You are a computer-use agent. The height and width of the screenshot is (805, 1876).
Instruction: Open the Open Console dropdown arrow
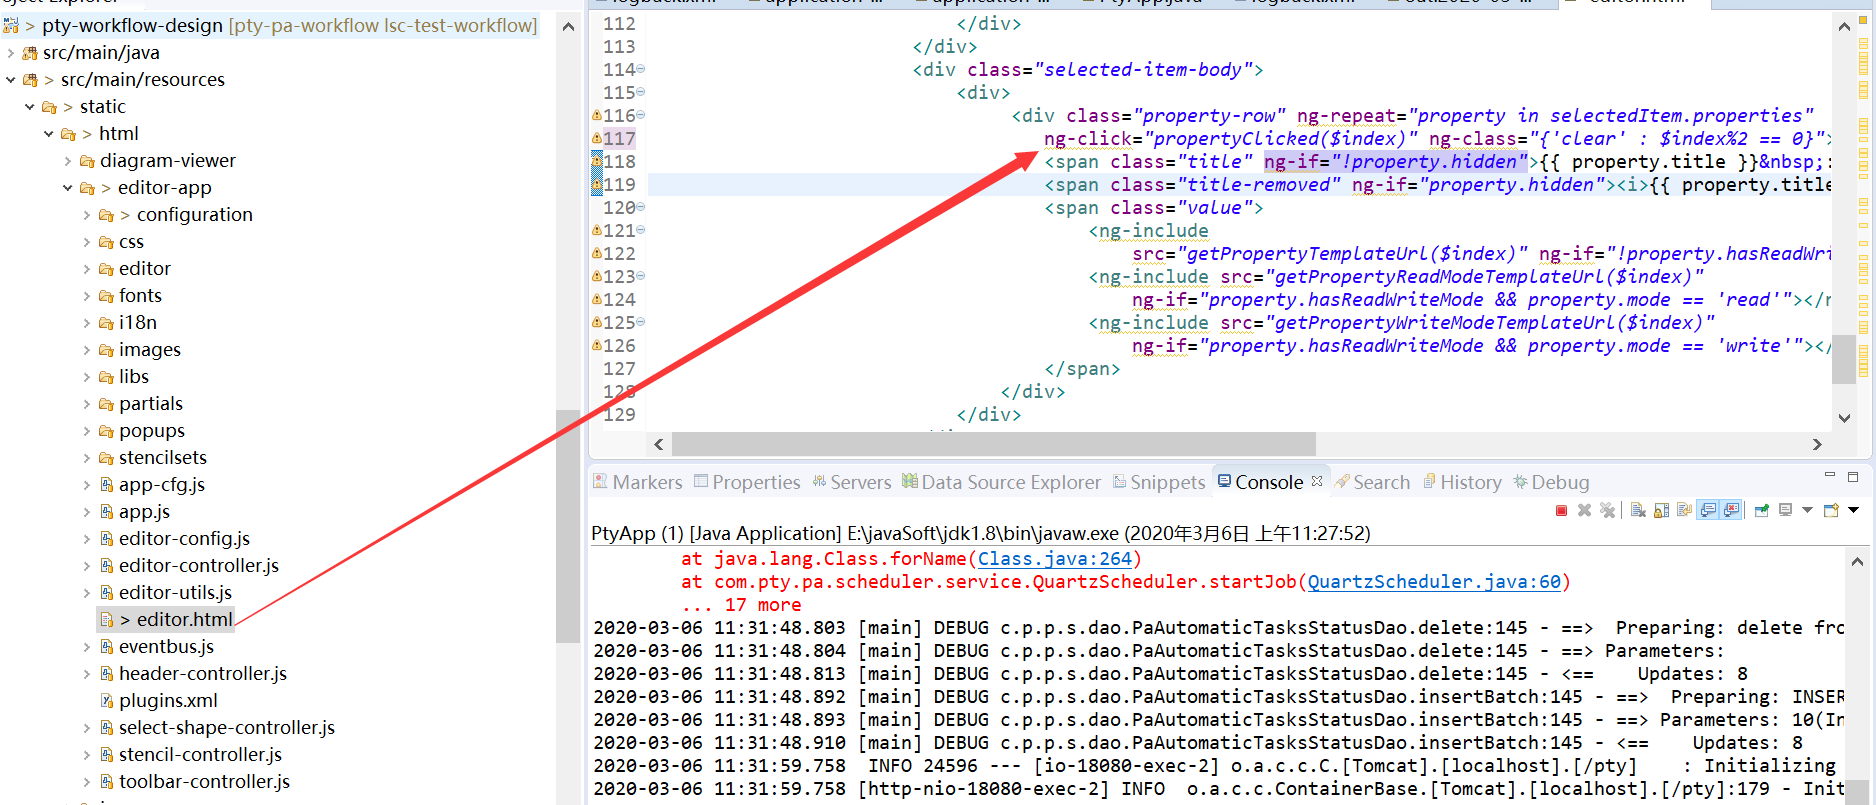pyautogui.click(x=1853, y=510)
